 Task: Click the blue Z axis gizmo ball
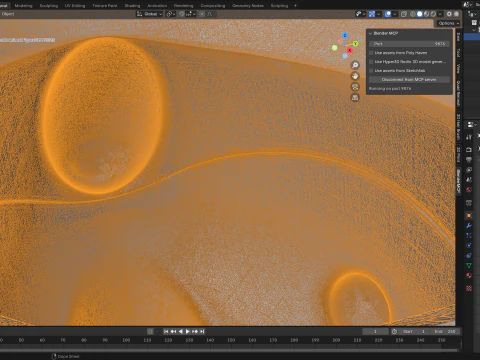(x=345, y=35)
